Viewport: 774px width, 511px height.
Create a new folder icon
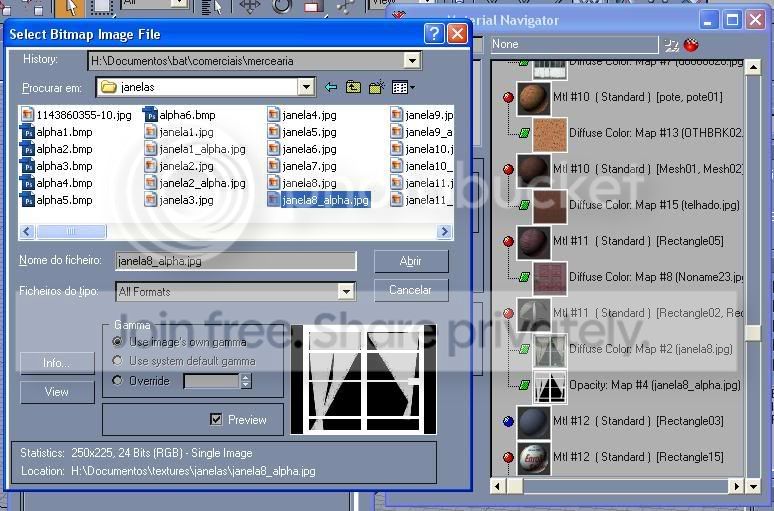coord(377,87)
